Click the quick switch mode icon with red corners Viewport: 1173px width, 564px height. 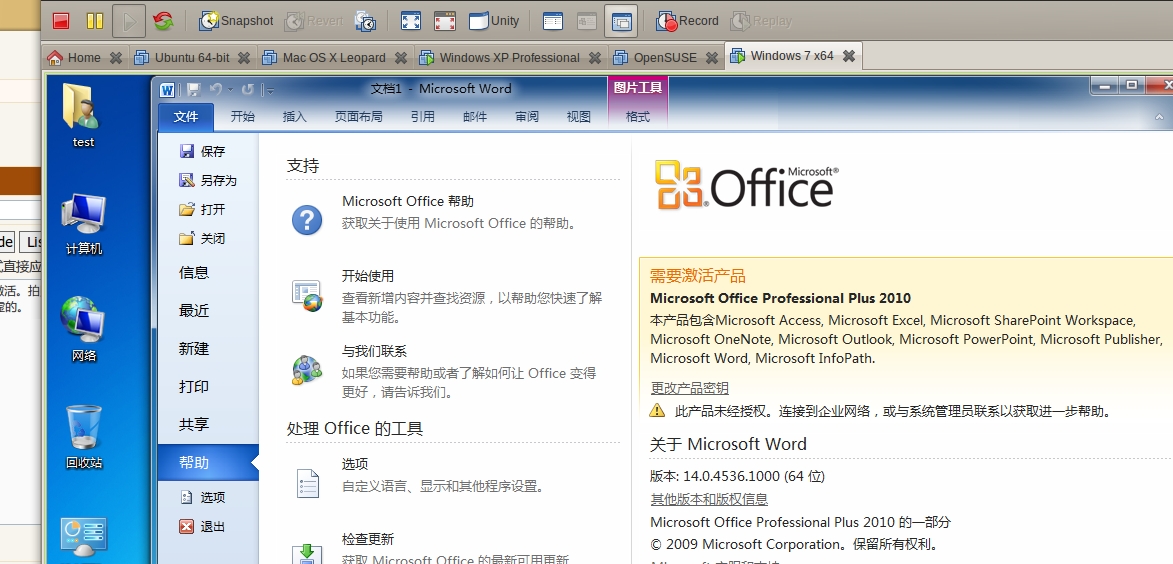click(444, 21)
